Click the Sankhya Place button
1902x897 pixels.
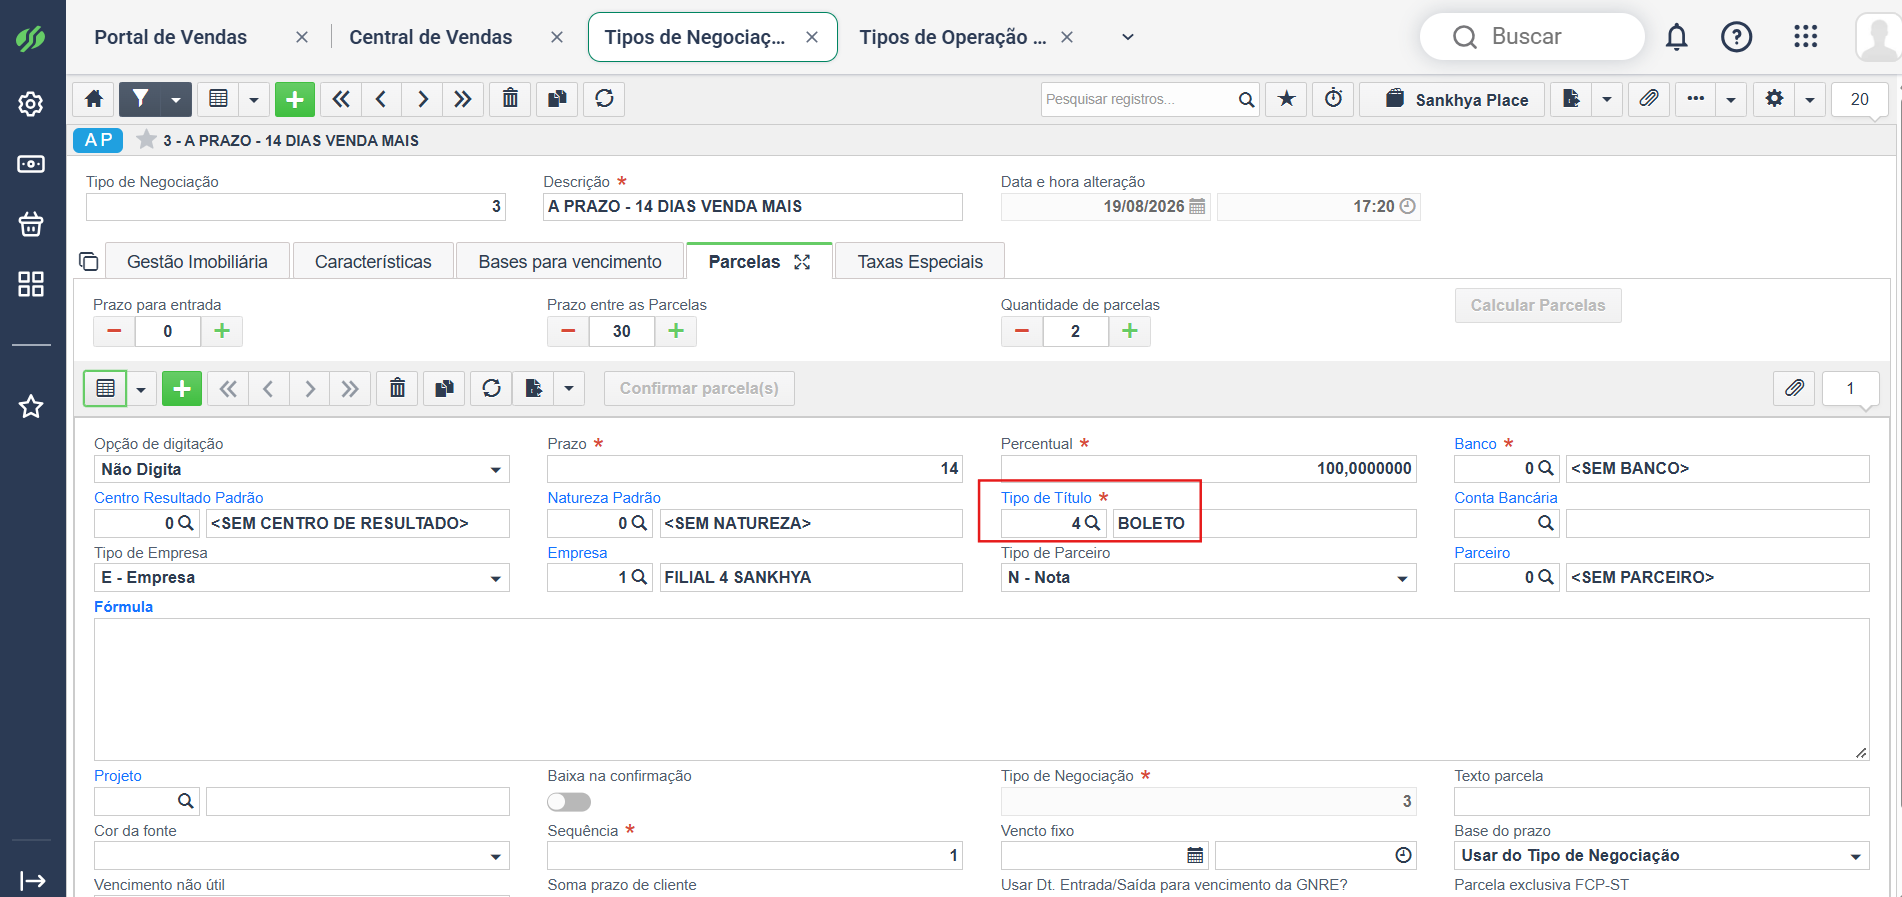[1452, 99]
